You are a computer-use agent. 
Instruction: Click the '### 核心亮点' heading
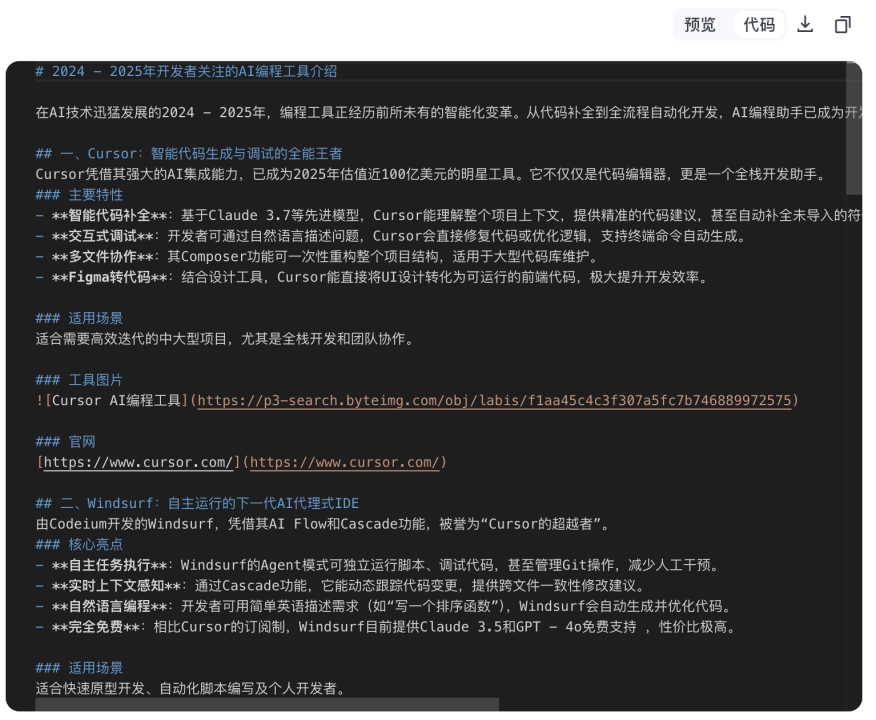coord(79,545)
